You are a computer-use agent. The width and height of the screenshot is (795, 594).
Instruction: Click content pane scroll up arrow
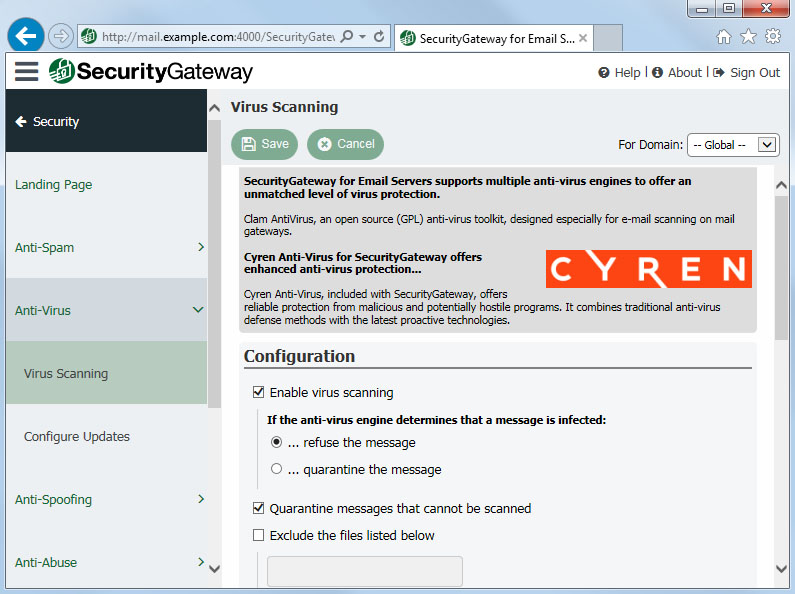point(781,185)
